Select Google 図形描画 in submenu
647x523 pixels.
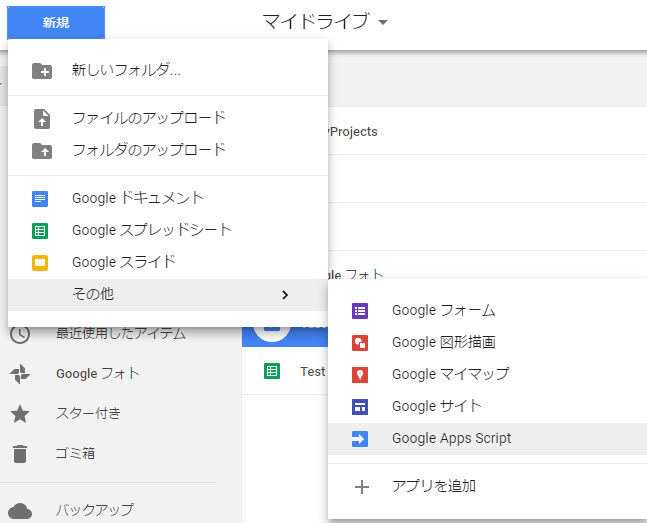coord(487,342)
